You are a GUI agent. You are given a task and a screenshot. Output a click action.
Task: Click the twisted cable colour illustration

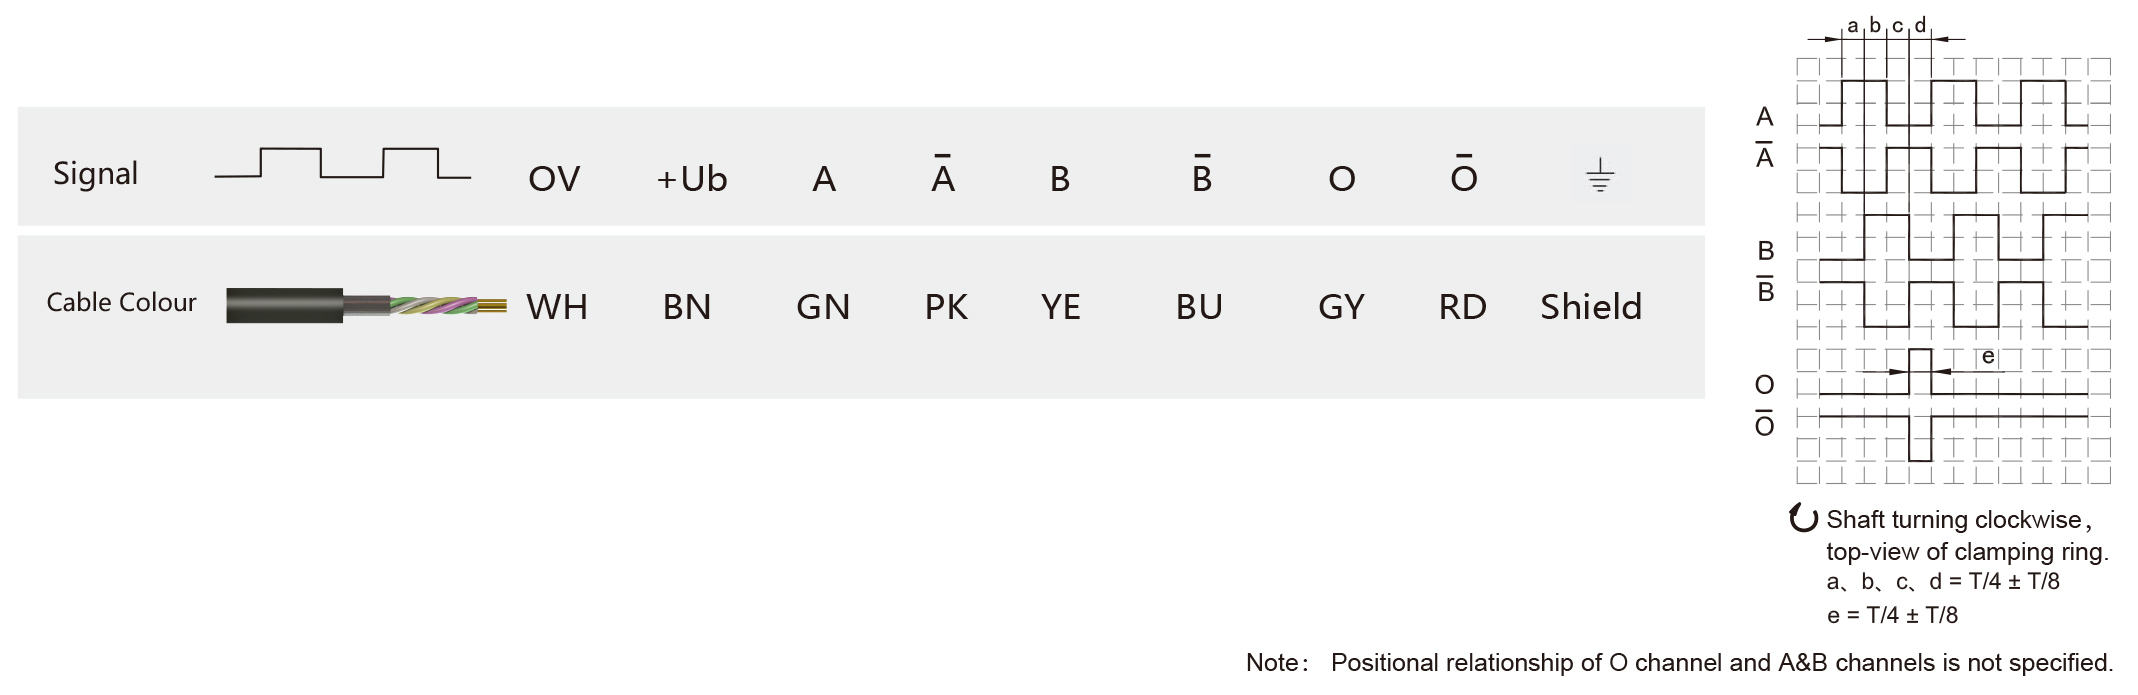366,305
